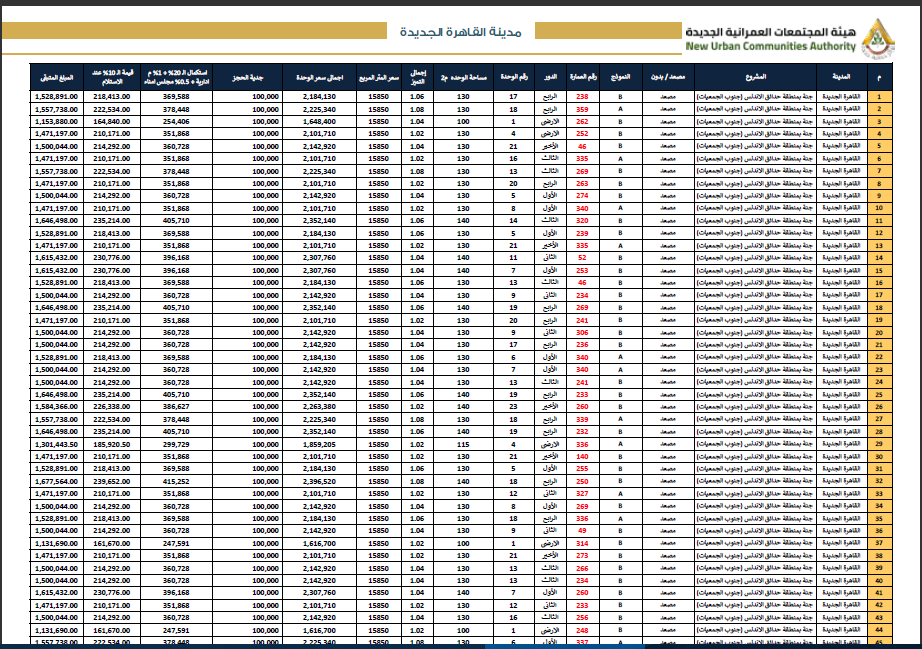This screenshot has width=922, height=649.
Task: Click the 10% value 239,652.00
Action: point(112,481)
